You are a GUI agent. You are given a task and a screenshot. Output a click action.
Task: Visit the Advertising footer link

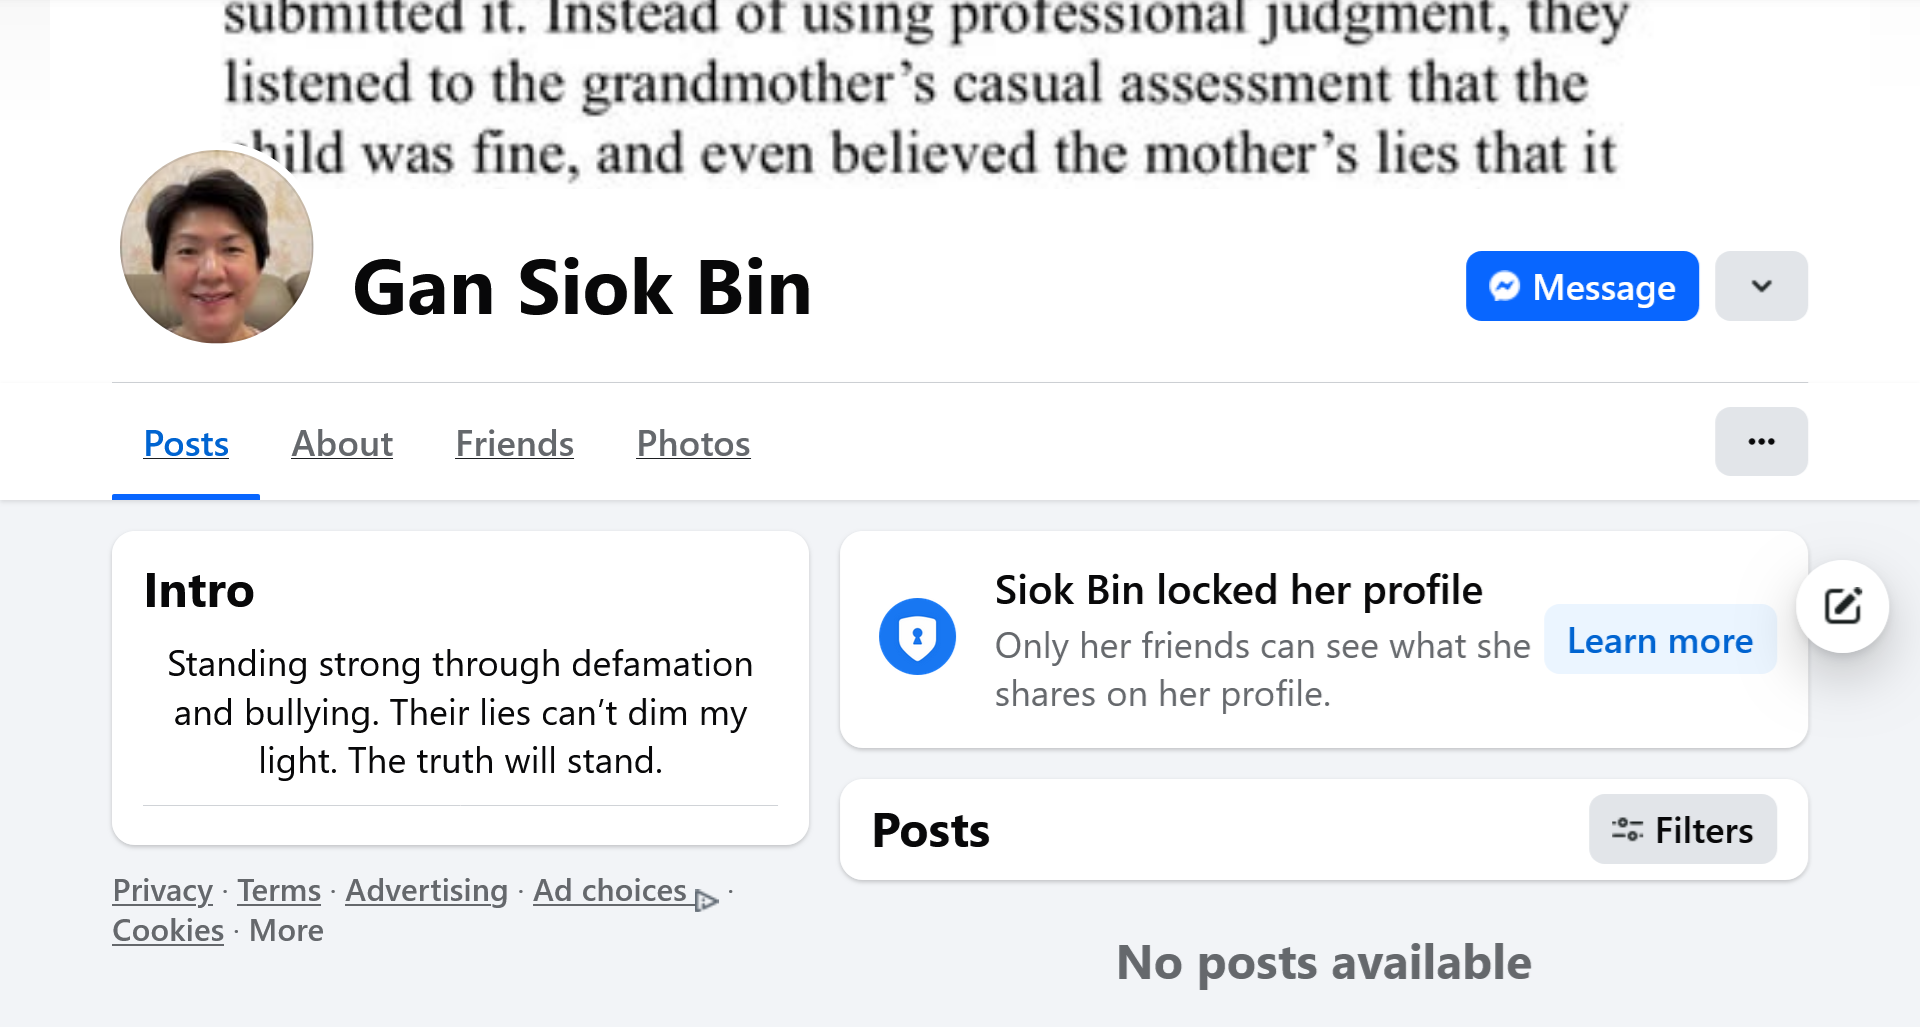pyautogui.click(x=426, y=890)
